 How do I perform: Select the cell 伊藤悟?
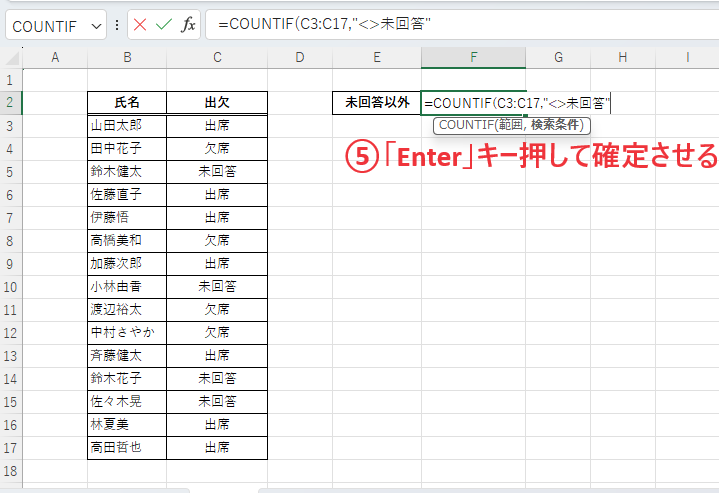(x=127, y=218)
